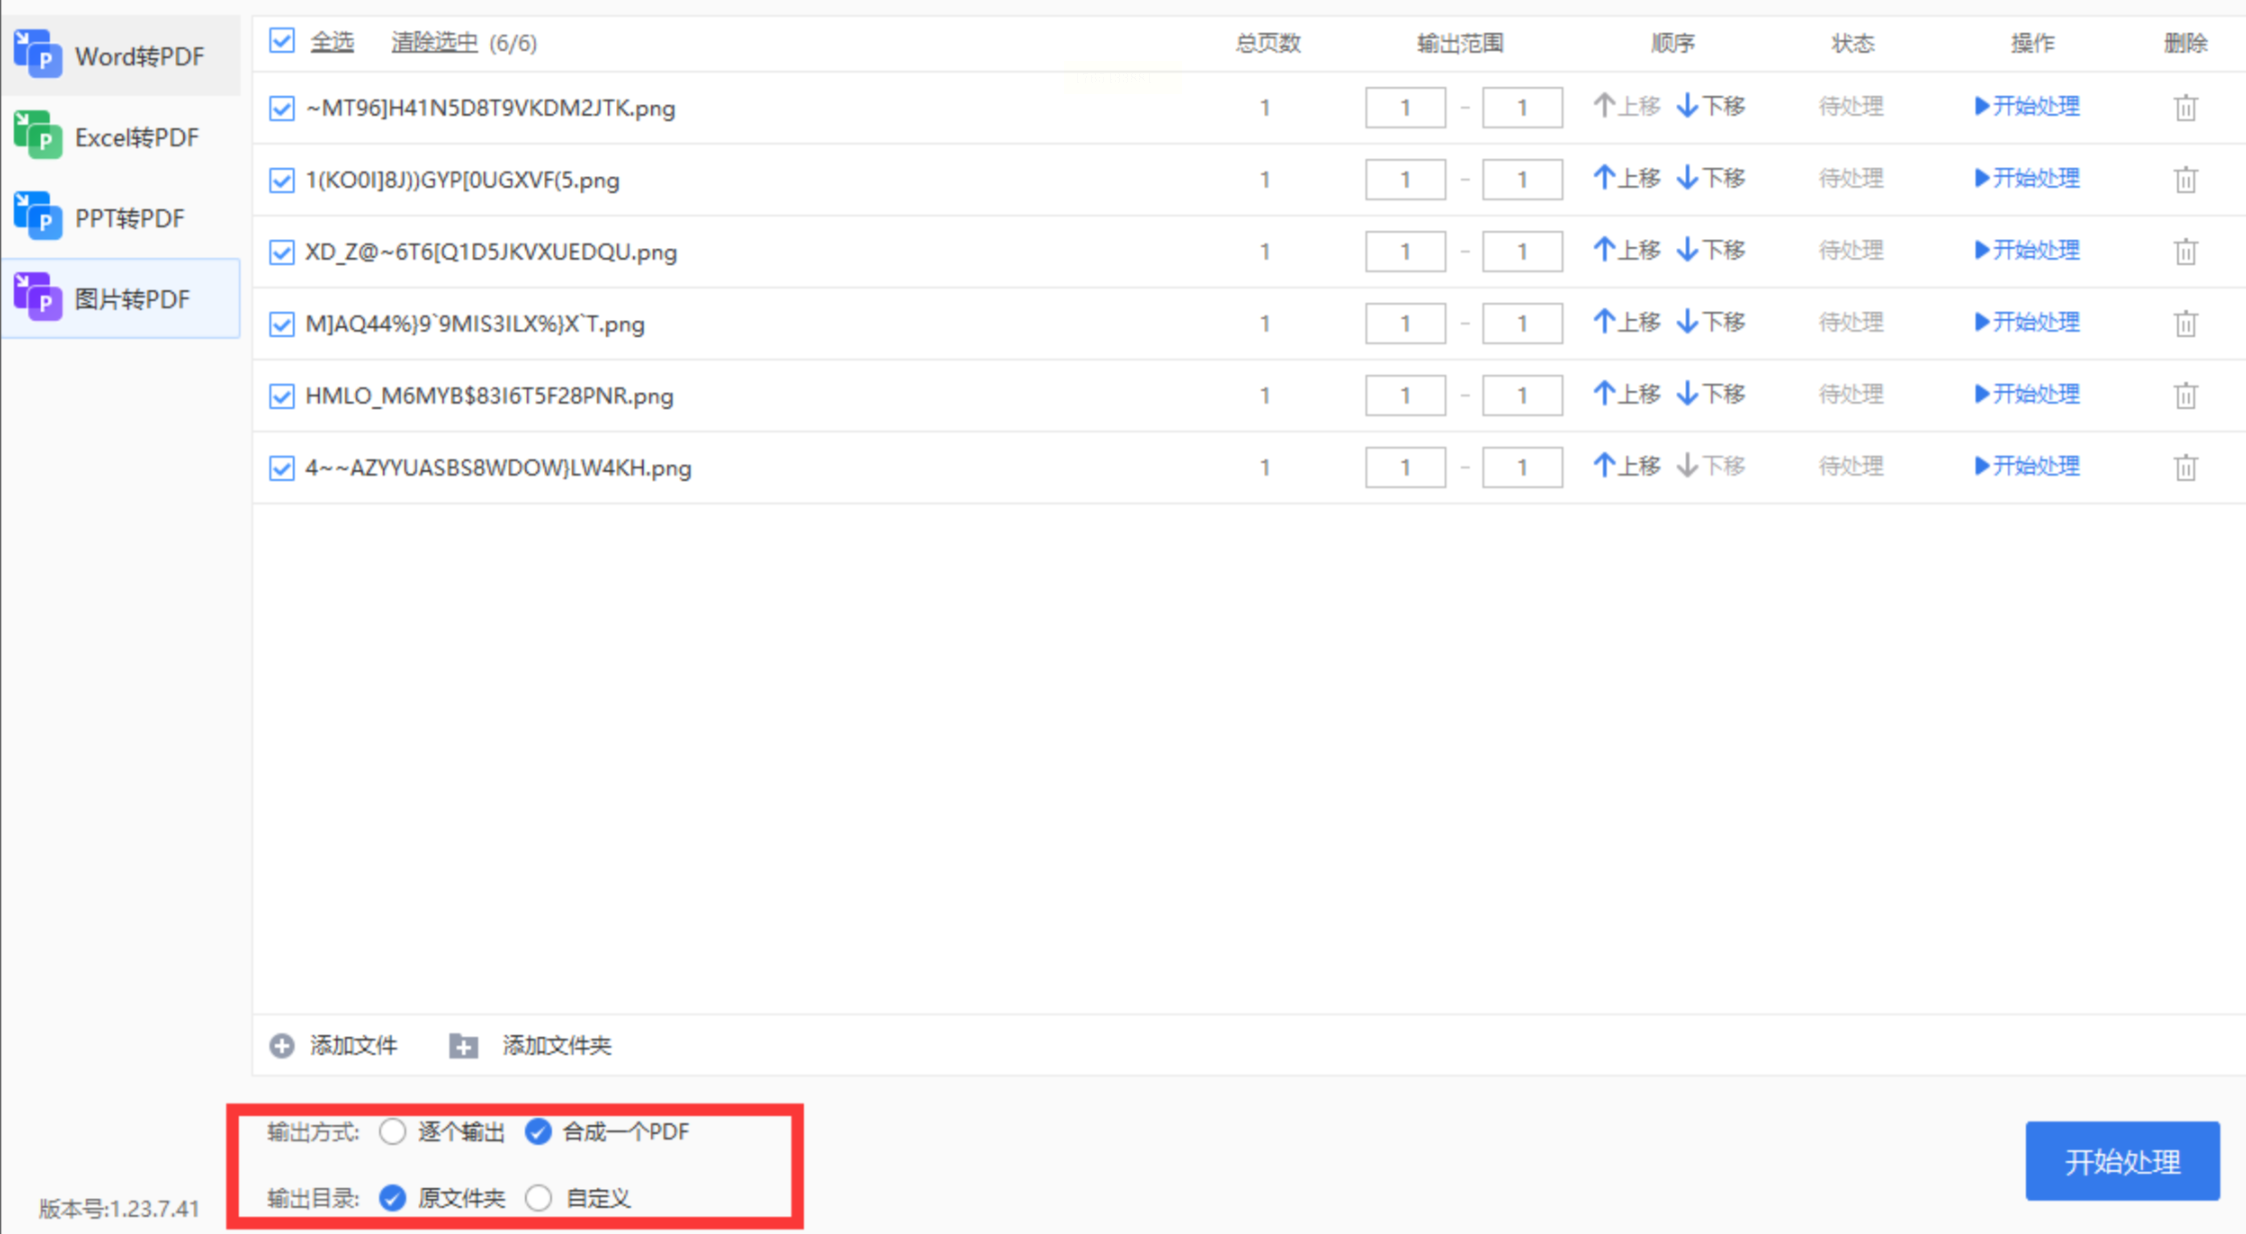Viewport: 2246px width, 1234px height.
Task: Click start page field of ~MT96 row
Action: click(x=1404, y=107)
